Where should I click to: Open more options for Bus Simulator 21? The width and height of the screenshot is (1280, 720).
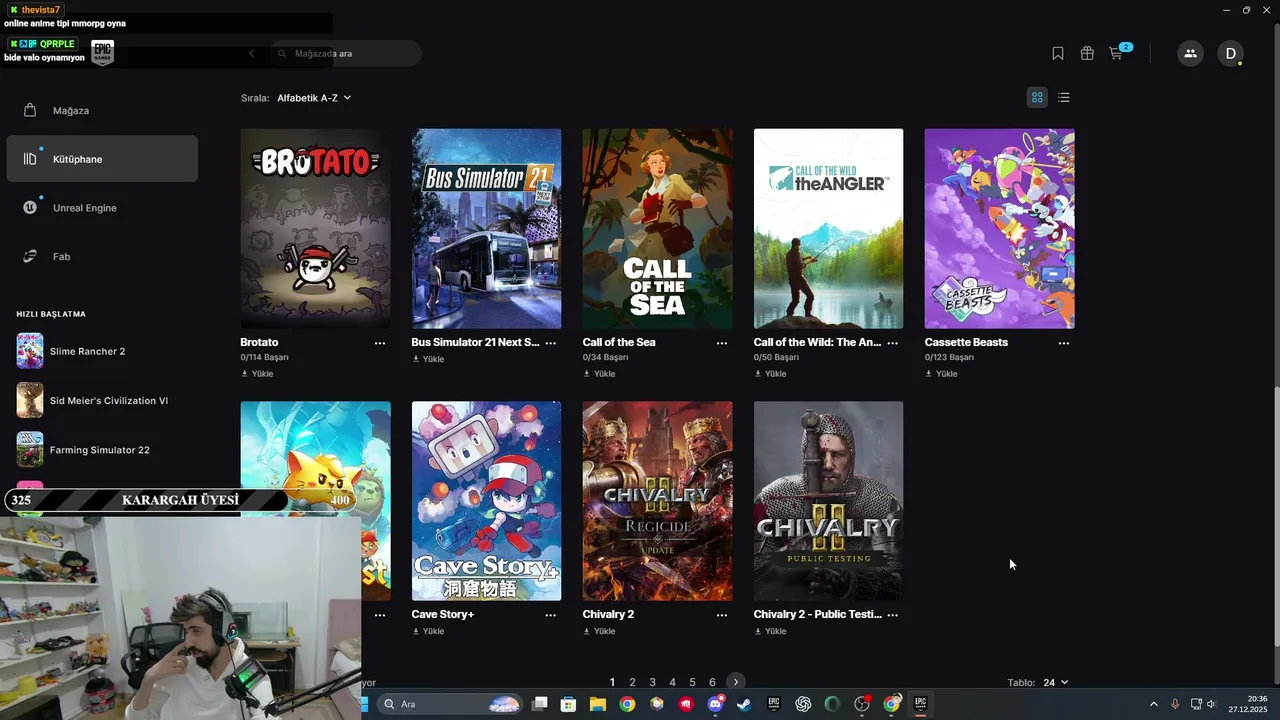[x=551, y=343]
